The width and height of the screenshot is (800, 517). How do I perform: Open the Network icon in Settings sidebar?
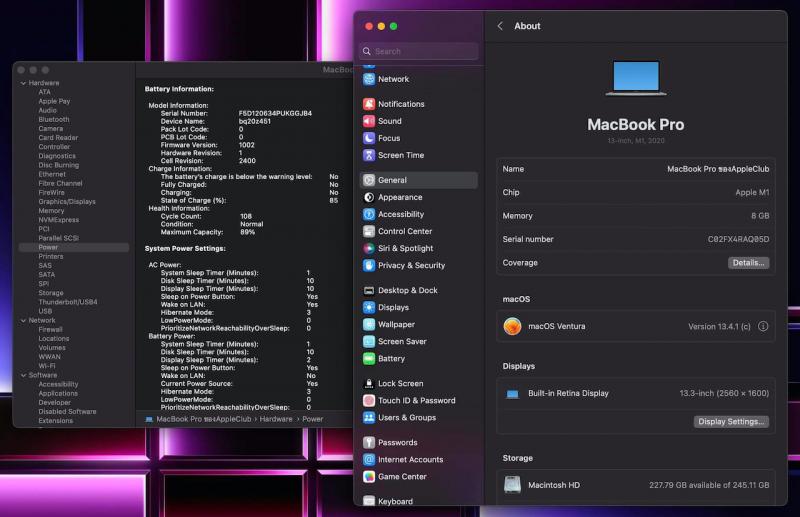[369, 79]
